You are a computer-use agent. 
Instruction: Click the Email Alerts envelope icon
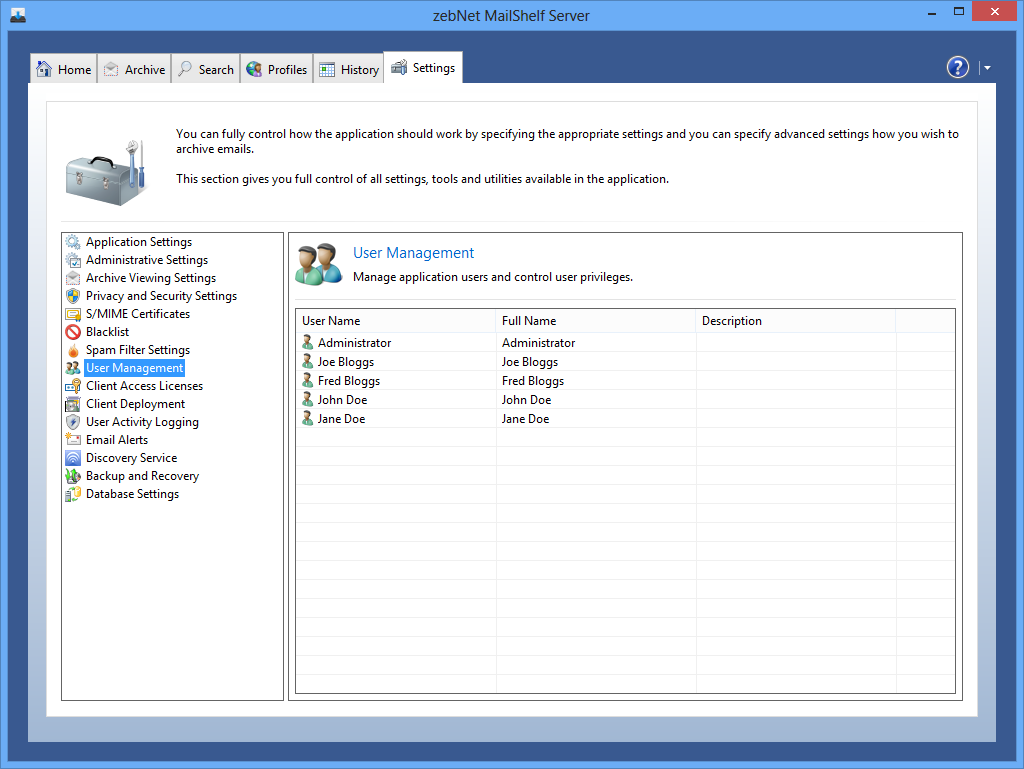pyautogui.click(x=73, y=440)
